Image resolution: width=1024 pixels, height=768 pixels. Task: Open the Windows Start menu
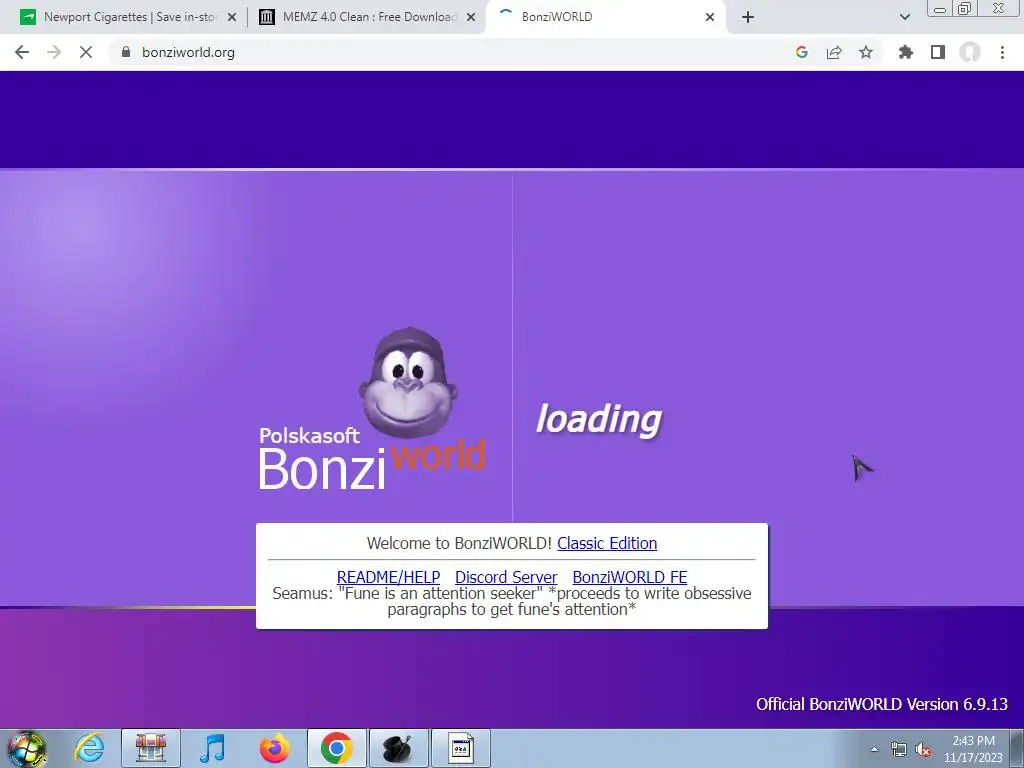coord(27,748)
